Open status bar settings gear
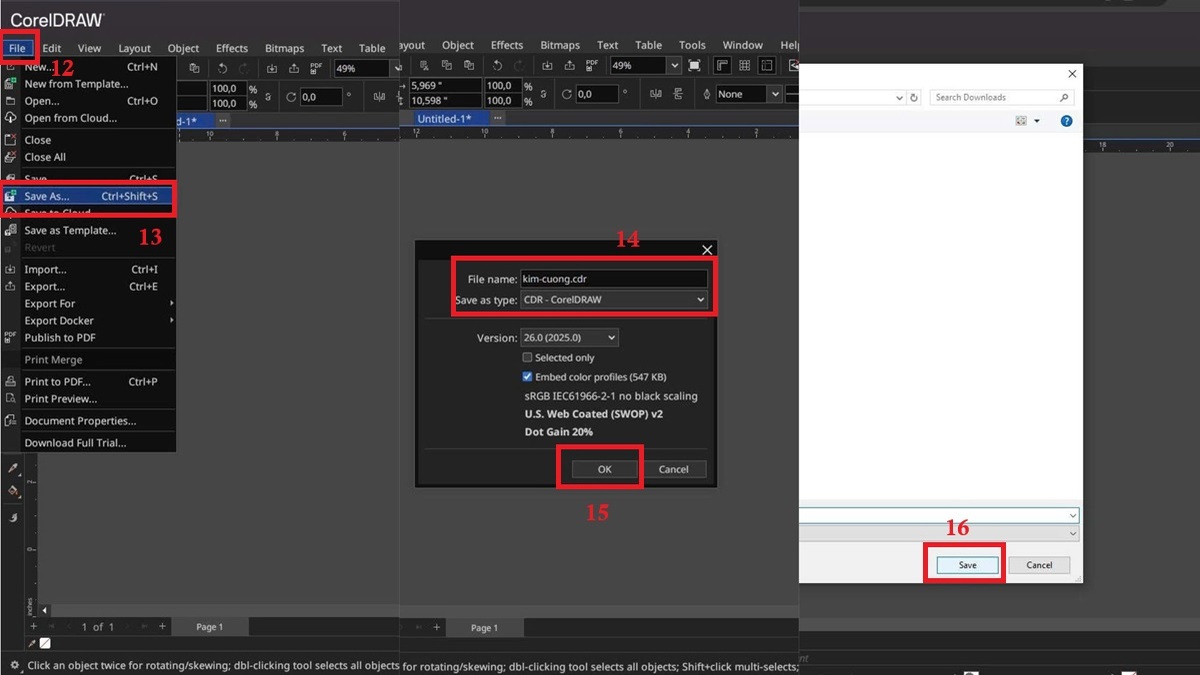The width and height of the screenshot is (1200, 675). click(13, 665)
